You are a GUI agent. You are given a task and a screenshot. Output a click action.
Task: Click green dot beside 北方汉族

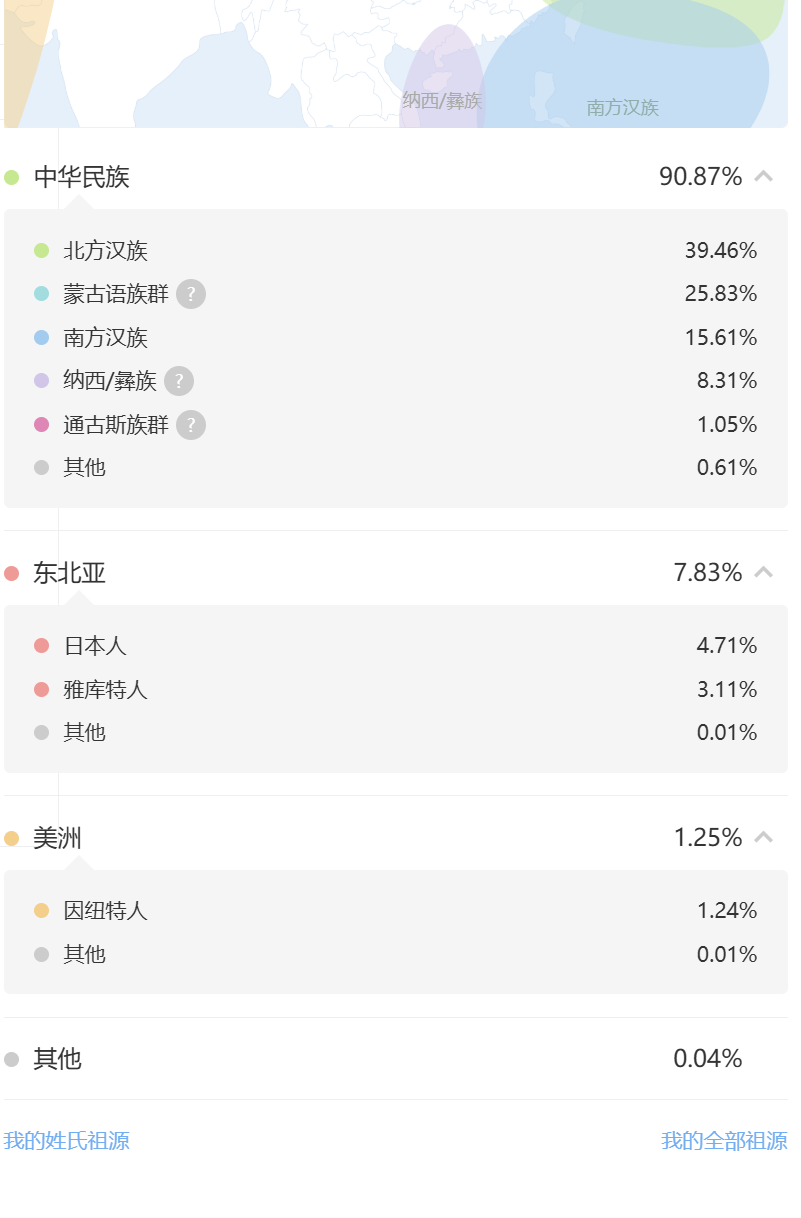point(41,251)
